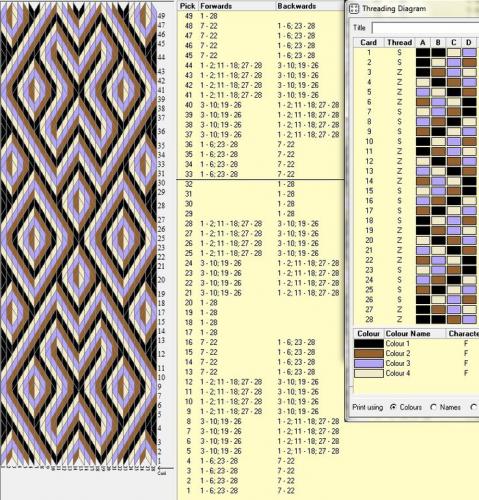Click the hole A column header

423,43
